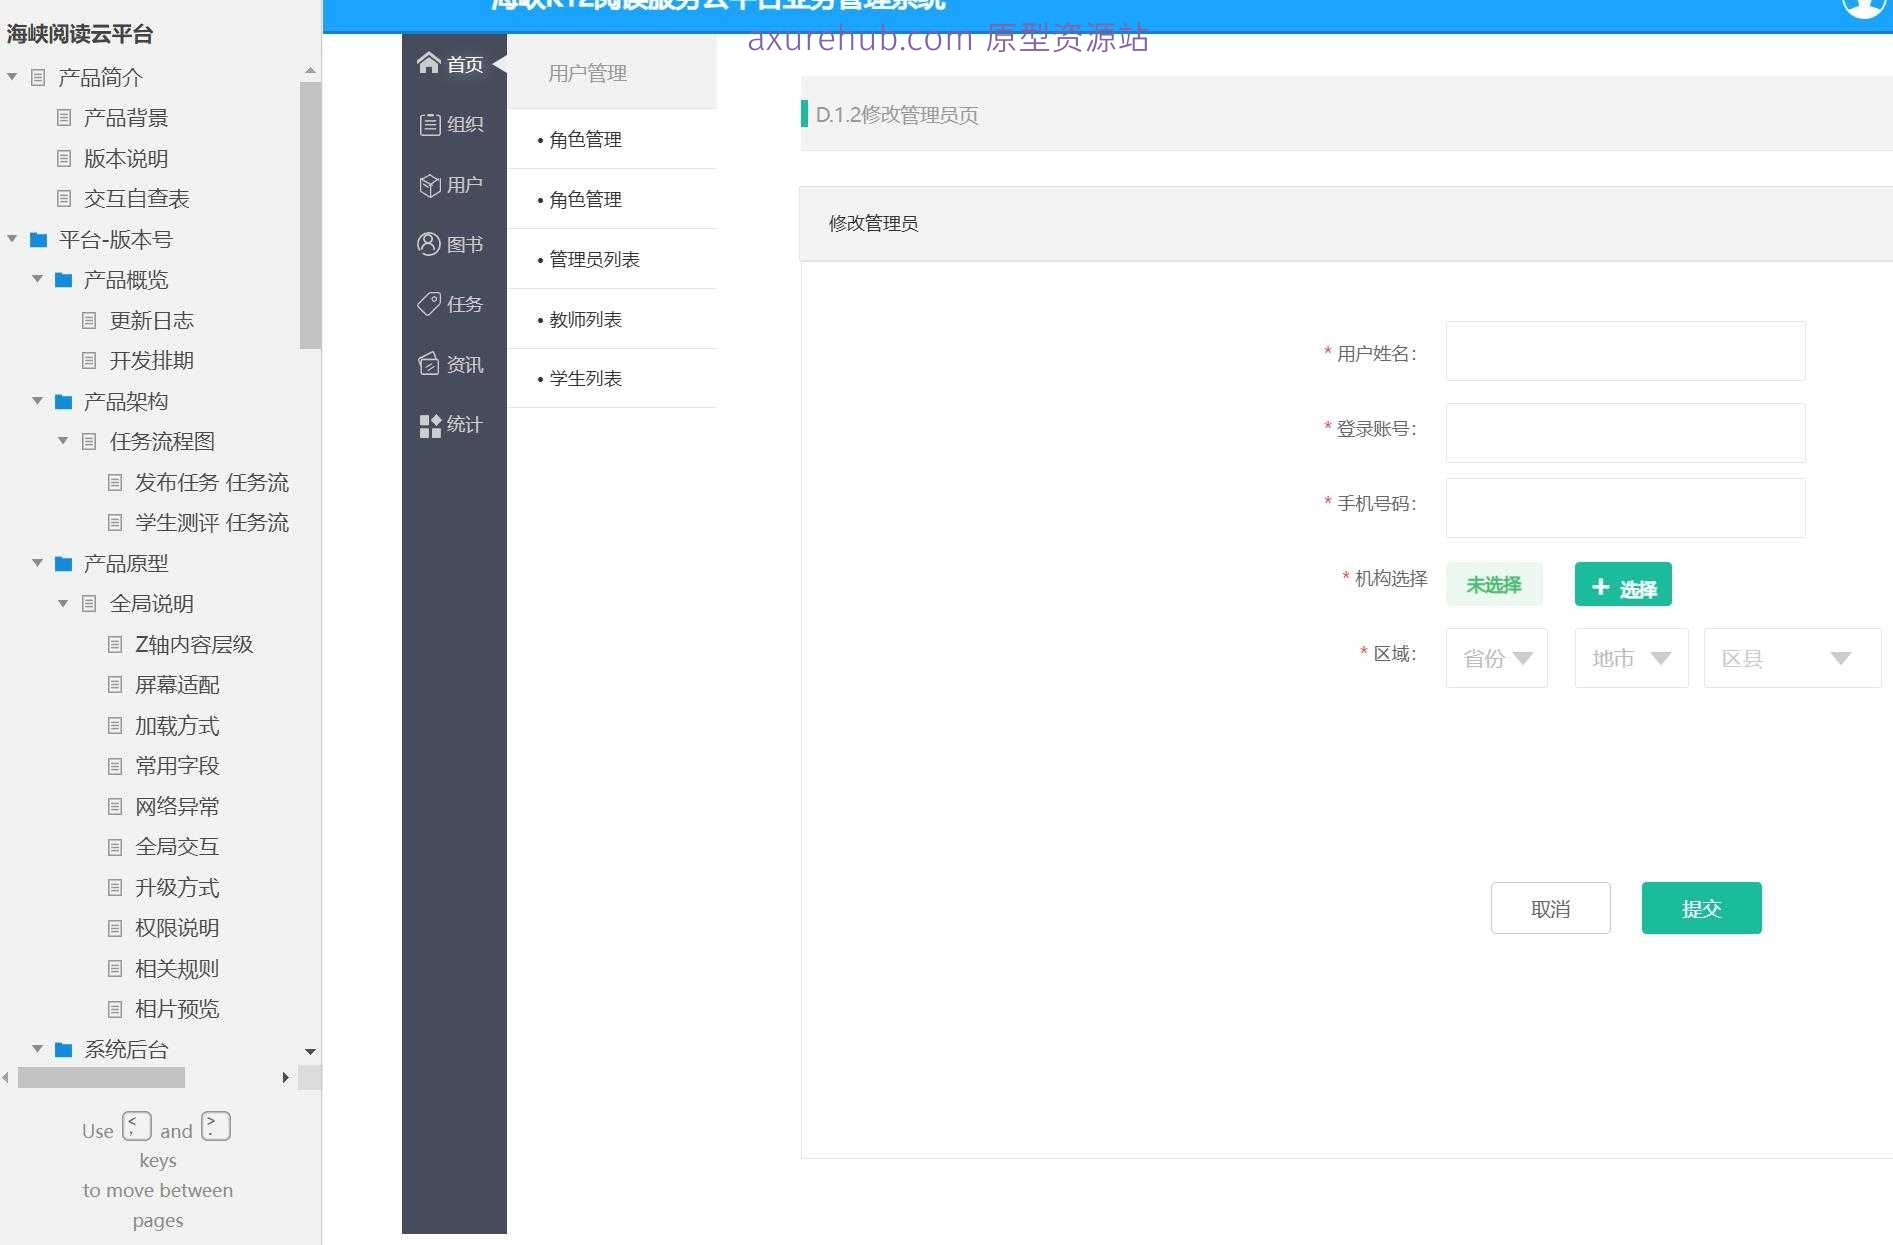Open the 区县 district dropdown

tap(1791, 658)
